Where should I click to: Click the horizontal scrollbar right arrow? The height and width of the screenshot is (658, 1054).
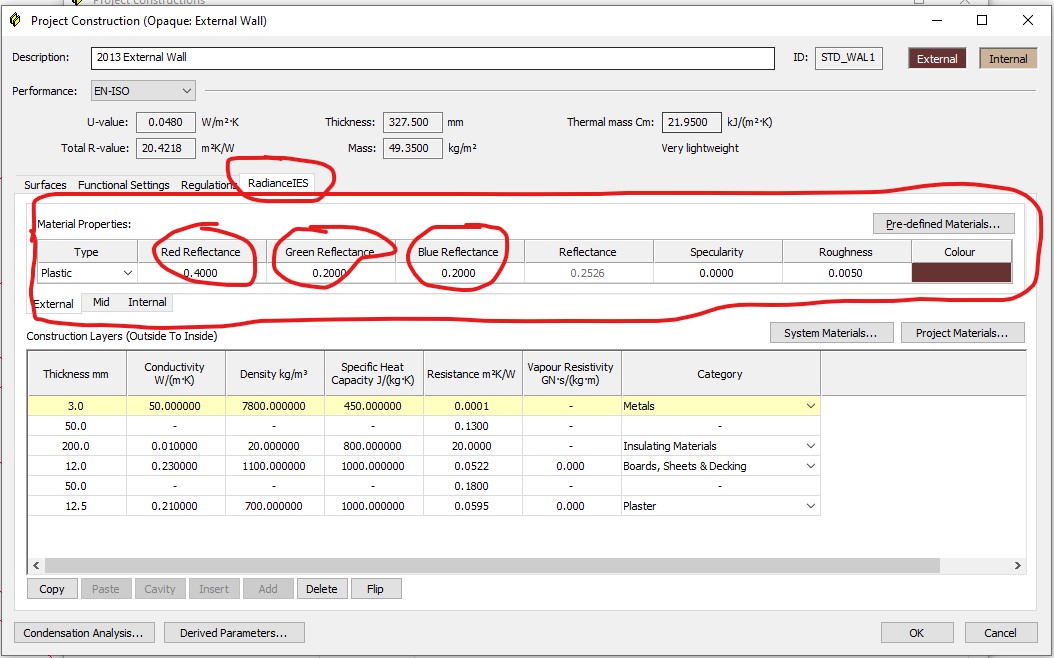1018,566
